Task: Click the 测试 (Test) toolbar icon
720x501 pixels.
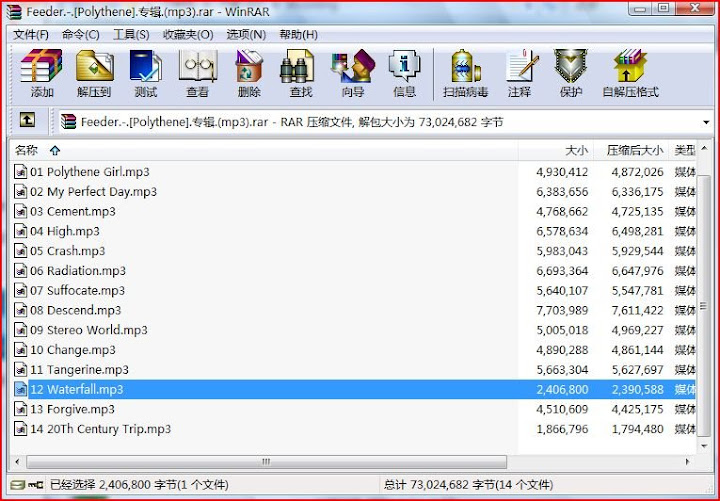Action: tap(146, 73)
